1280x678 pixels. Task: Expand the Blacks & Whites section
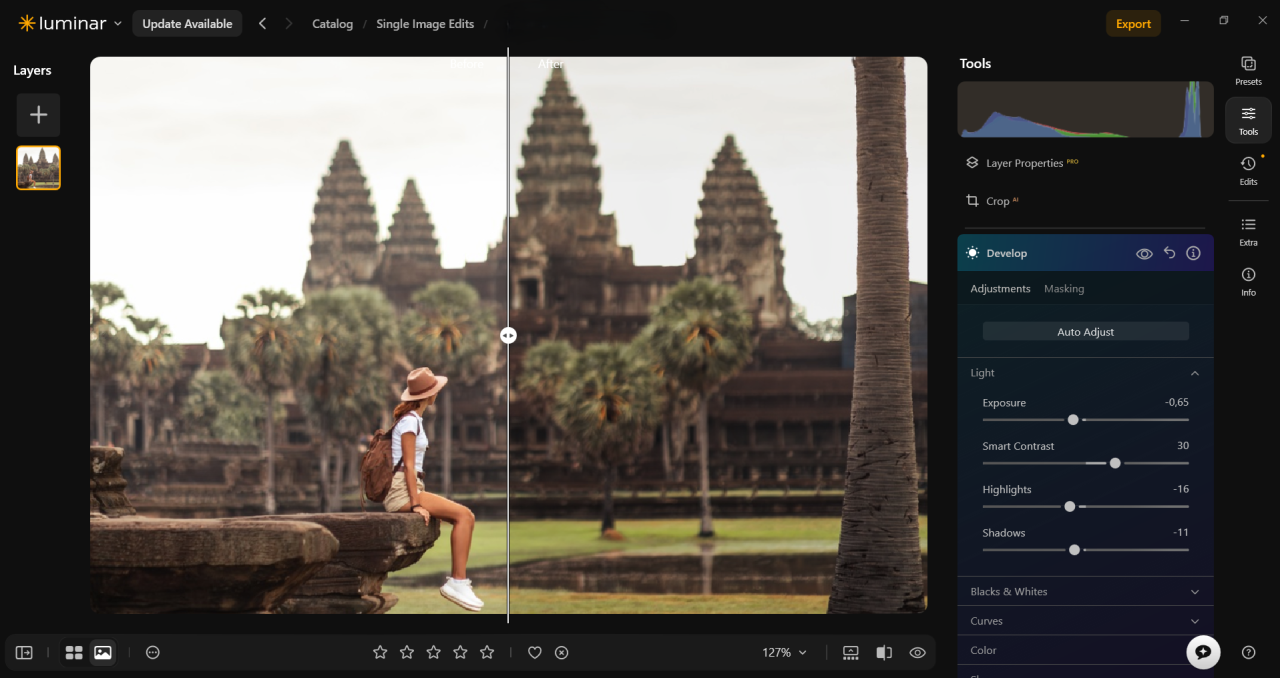coord(1085,591)
